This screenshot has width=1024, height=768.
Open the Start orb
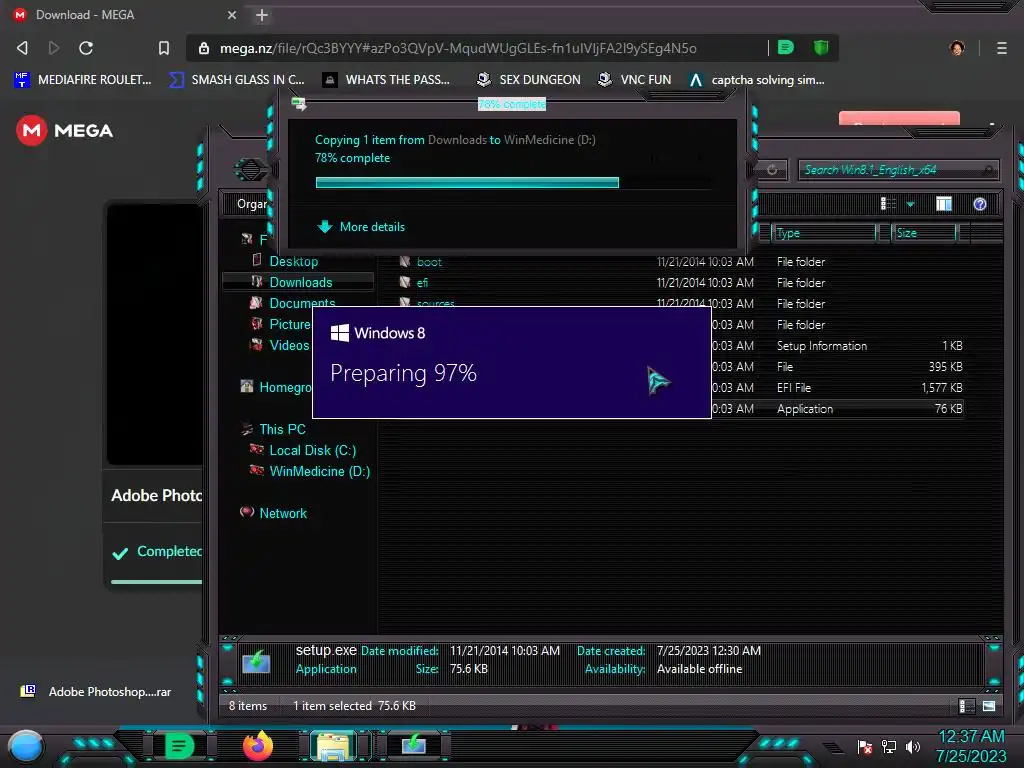pyautogui.click(x=26, y=746)
